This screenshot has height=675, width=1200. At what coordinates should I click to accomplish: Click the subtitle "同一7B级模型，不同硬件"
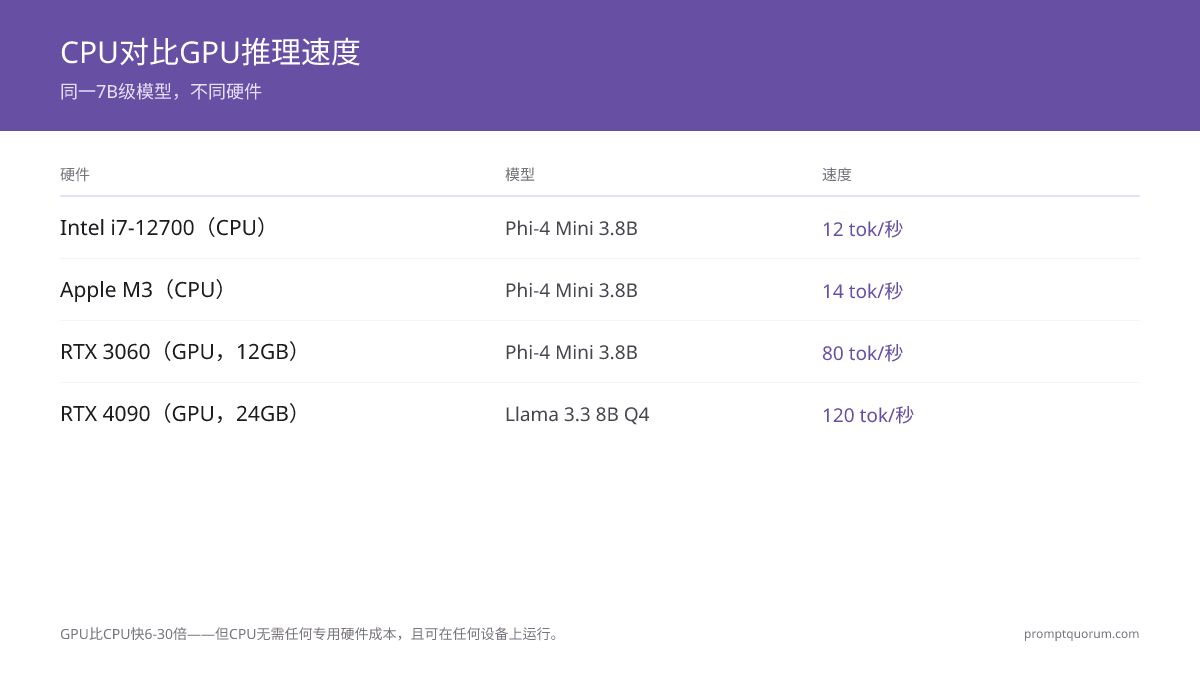coord(161,92)
